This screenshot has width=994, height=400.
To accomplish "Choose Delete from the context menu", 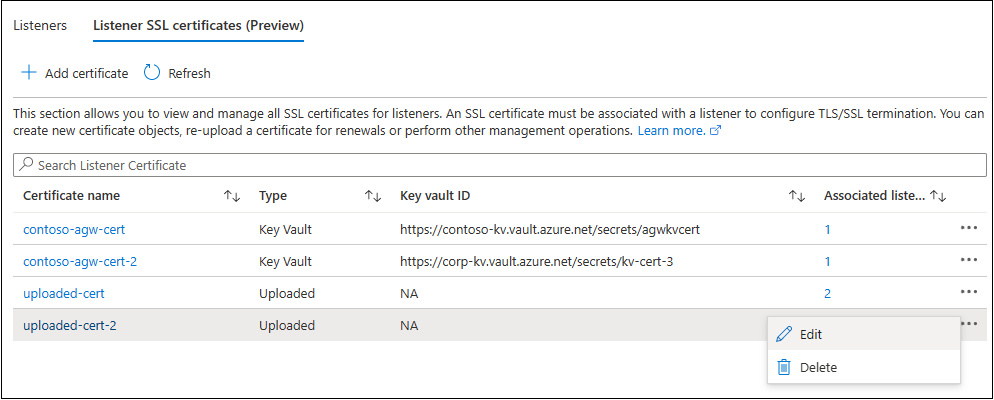I will point(818,367).
